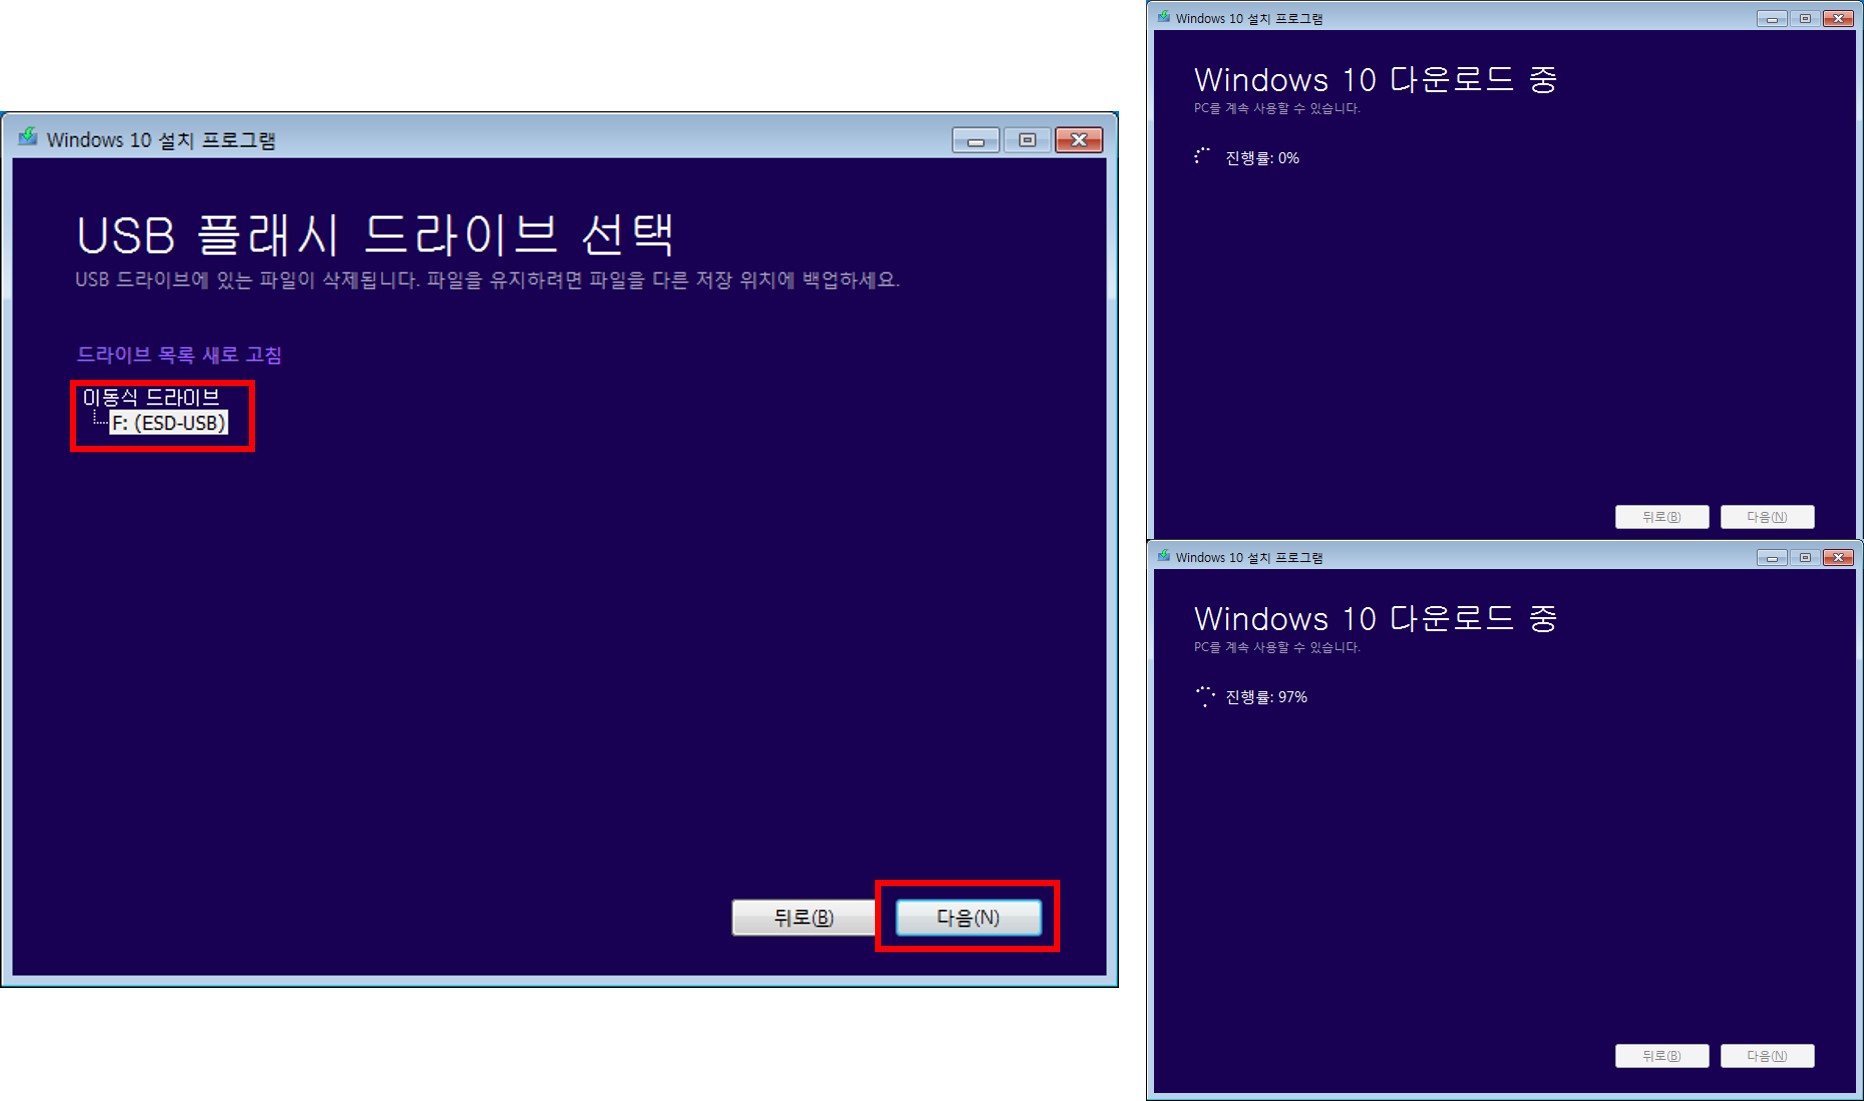Close the 0% download window

click(1838, 18)
